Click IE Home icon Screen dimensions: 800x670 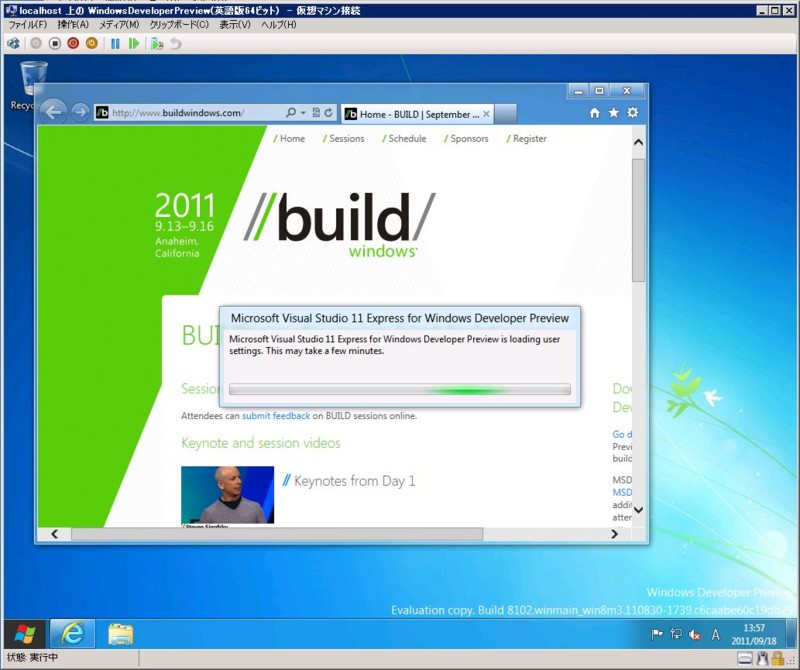tap(594, 113)
